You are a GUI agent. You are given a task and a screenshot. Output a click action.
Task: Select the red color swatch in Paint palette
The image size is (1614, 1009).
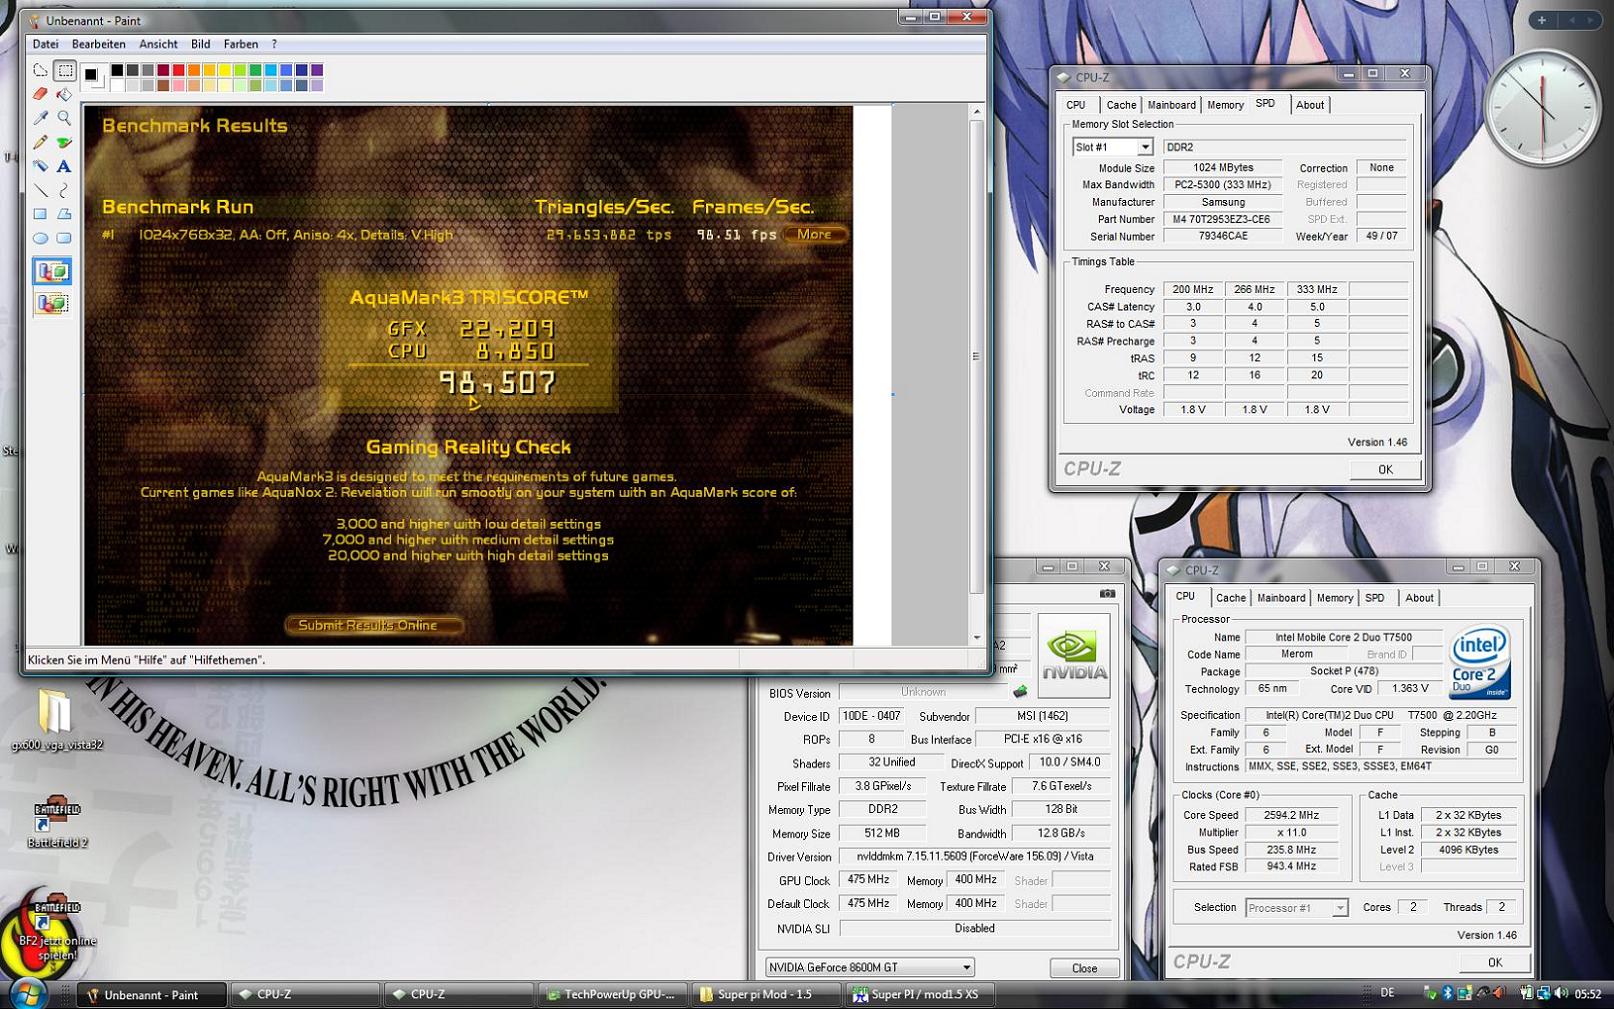point(178,70)
